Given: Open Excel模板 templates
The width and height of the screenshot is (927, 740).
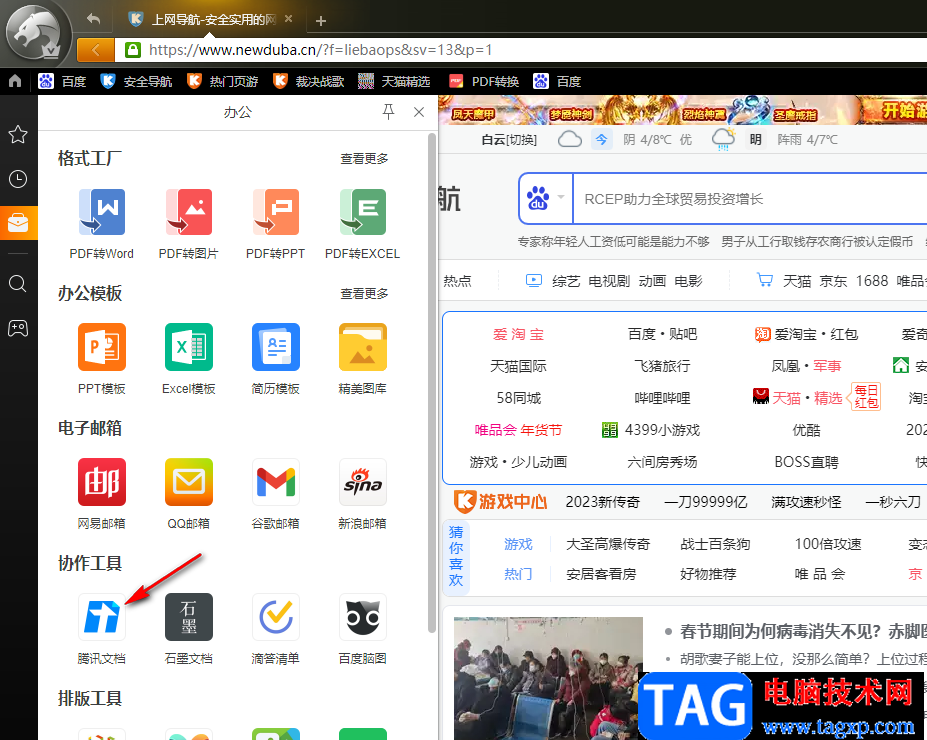Looking at the screenshot, I should [189, 359].
